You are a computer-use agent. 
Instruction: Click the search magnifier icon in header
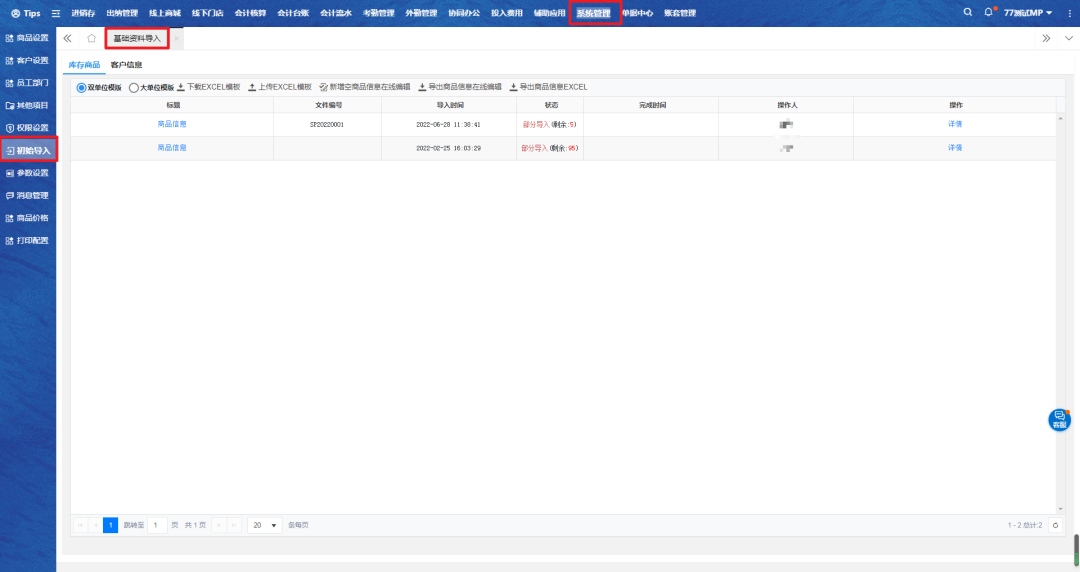tap(967, 12)
